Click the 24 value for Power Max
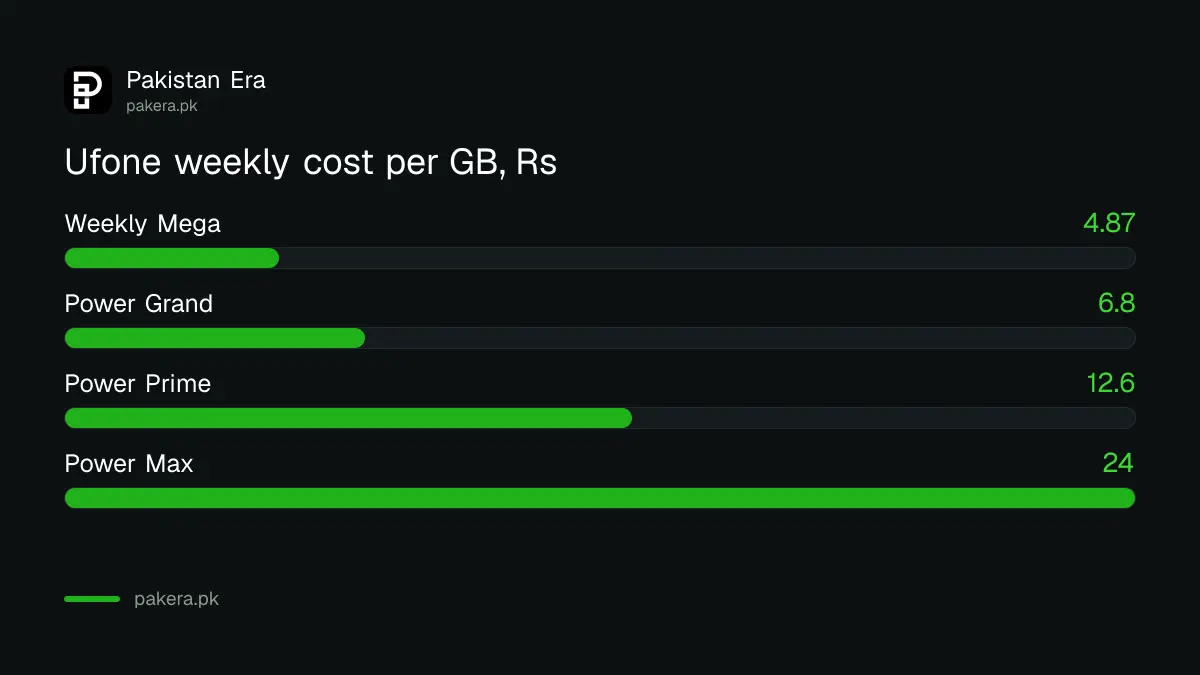This screenshot has height=675, width=1200. point(1118,463)
